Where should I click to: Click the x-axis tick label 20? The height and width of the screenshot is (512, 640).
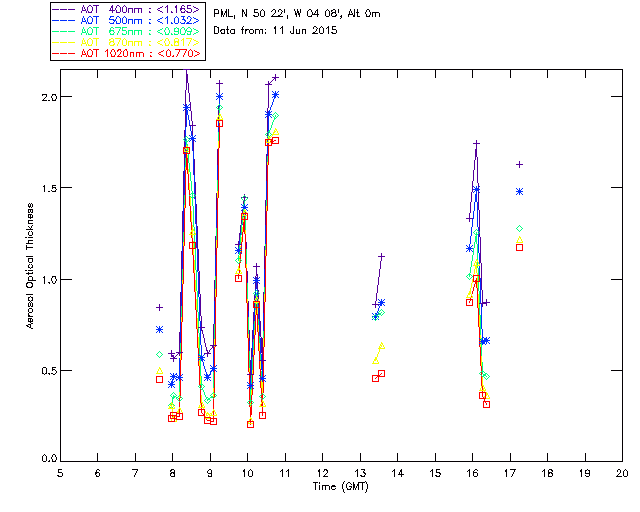[622, 473]
